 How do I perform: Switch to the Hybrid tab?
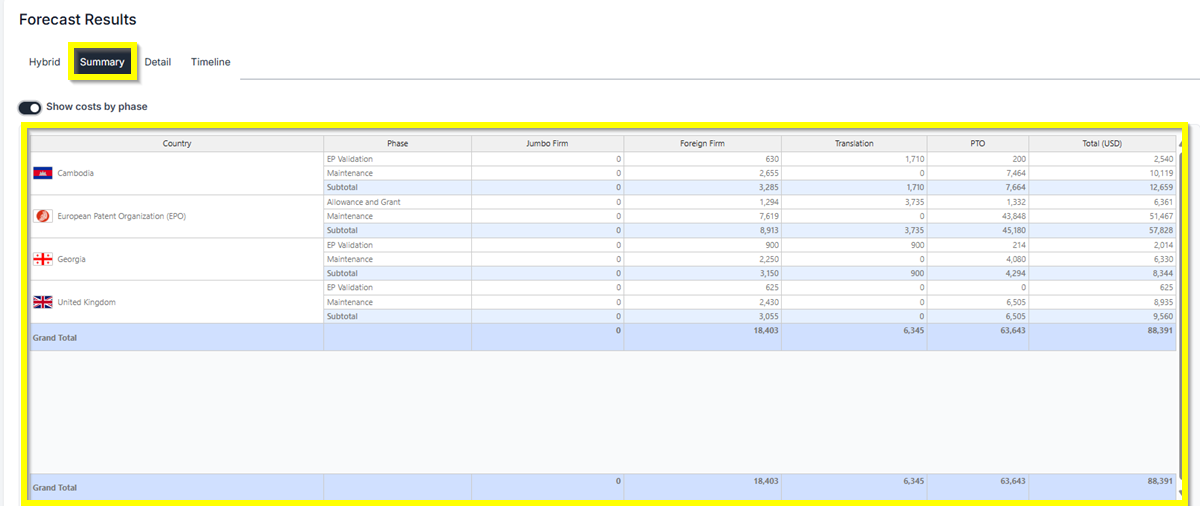(44, 62)
